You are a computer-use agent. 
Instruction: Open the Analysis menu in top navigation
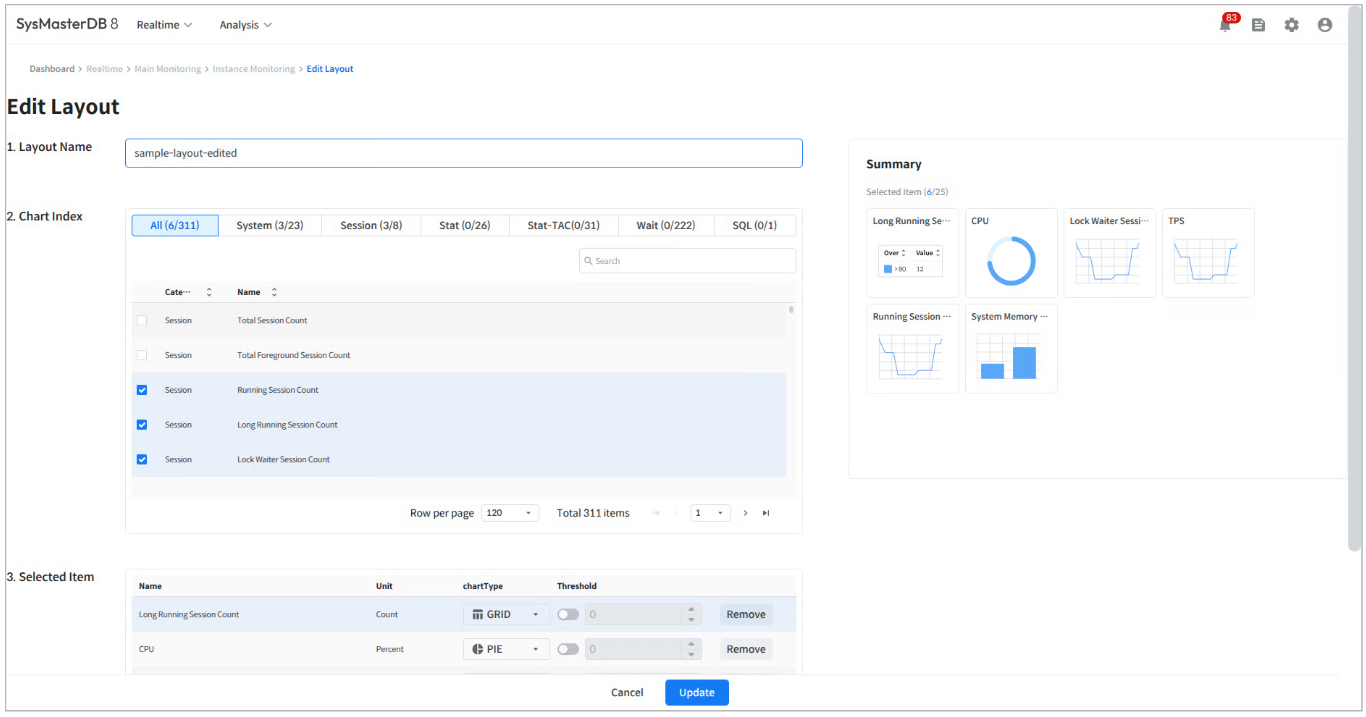[245, 25]
